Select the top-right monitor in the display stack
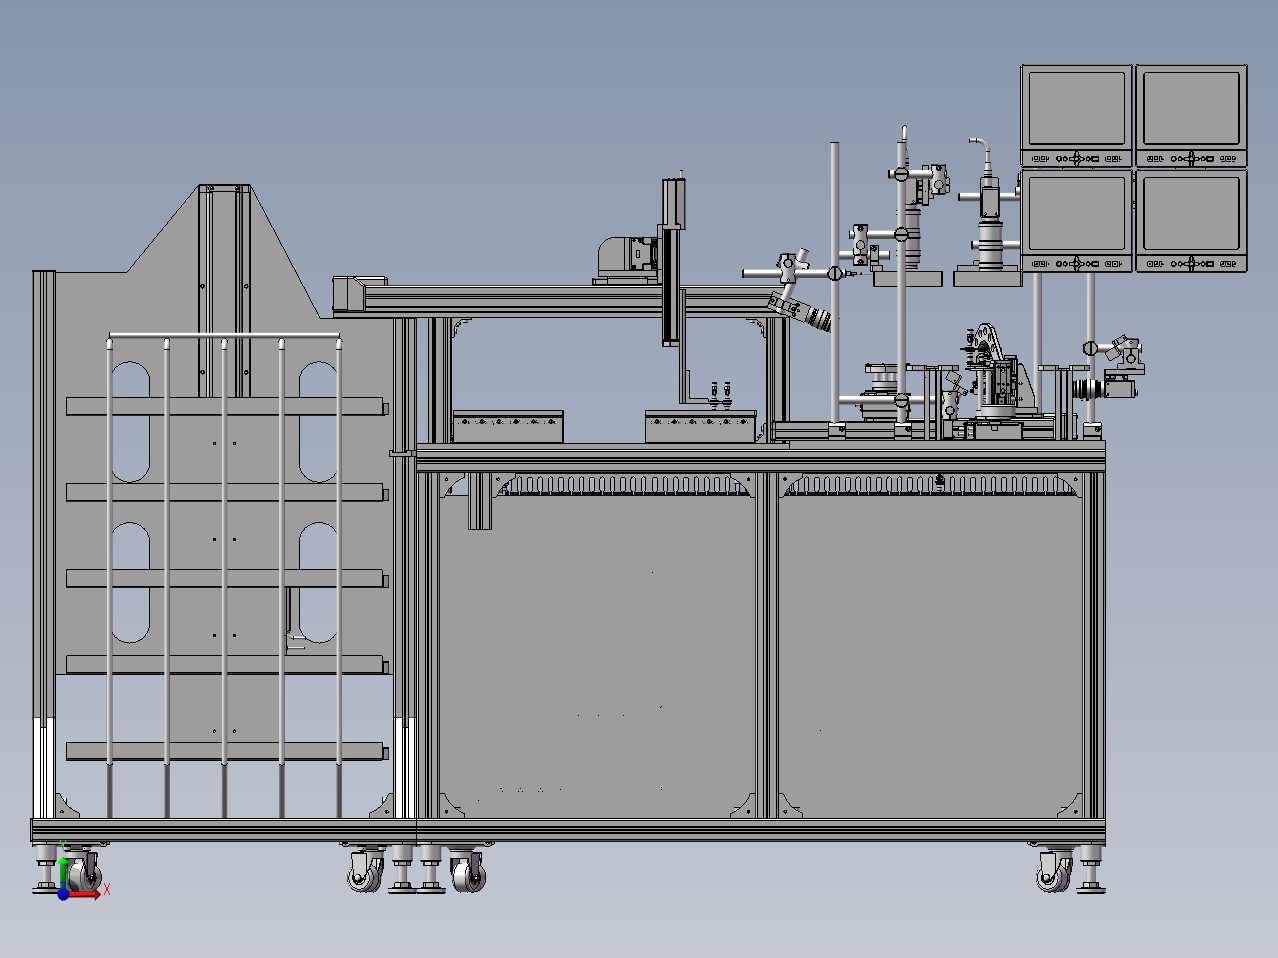This screenshot has height=958, width=1278. pyautogui.click(x=1192, y=115)
